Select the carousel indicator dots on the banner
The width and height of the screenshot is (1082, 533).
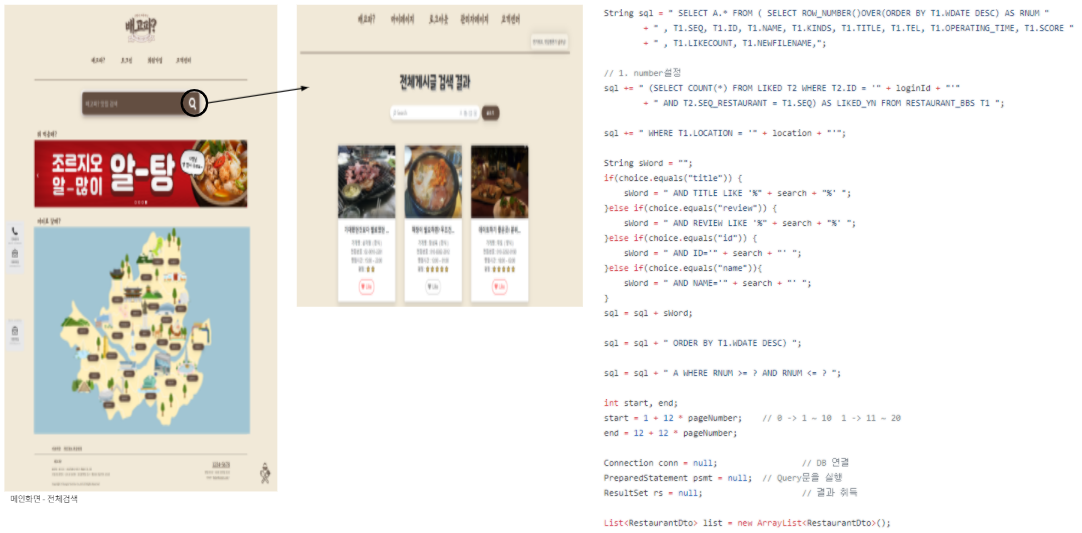pos(140,202)
